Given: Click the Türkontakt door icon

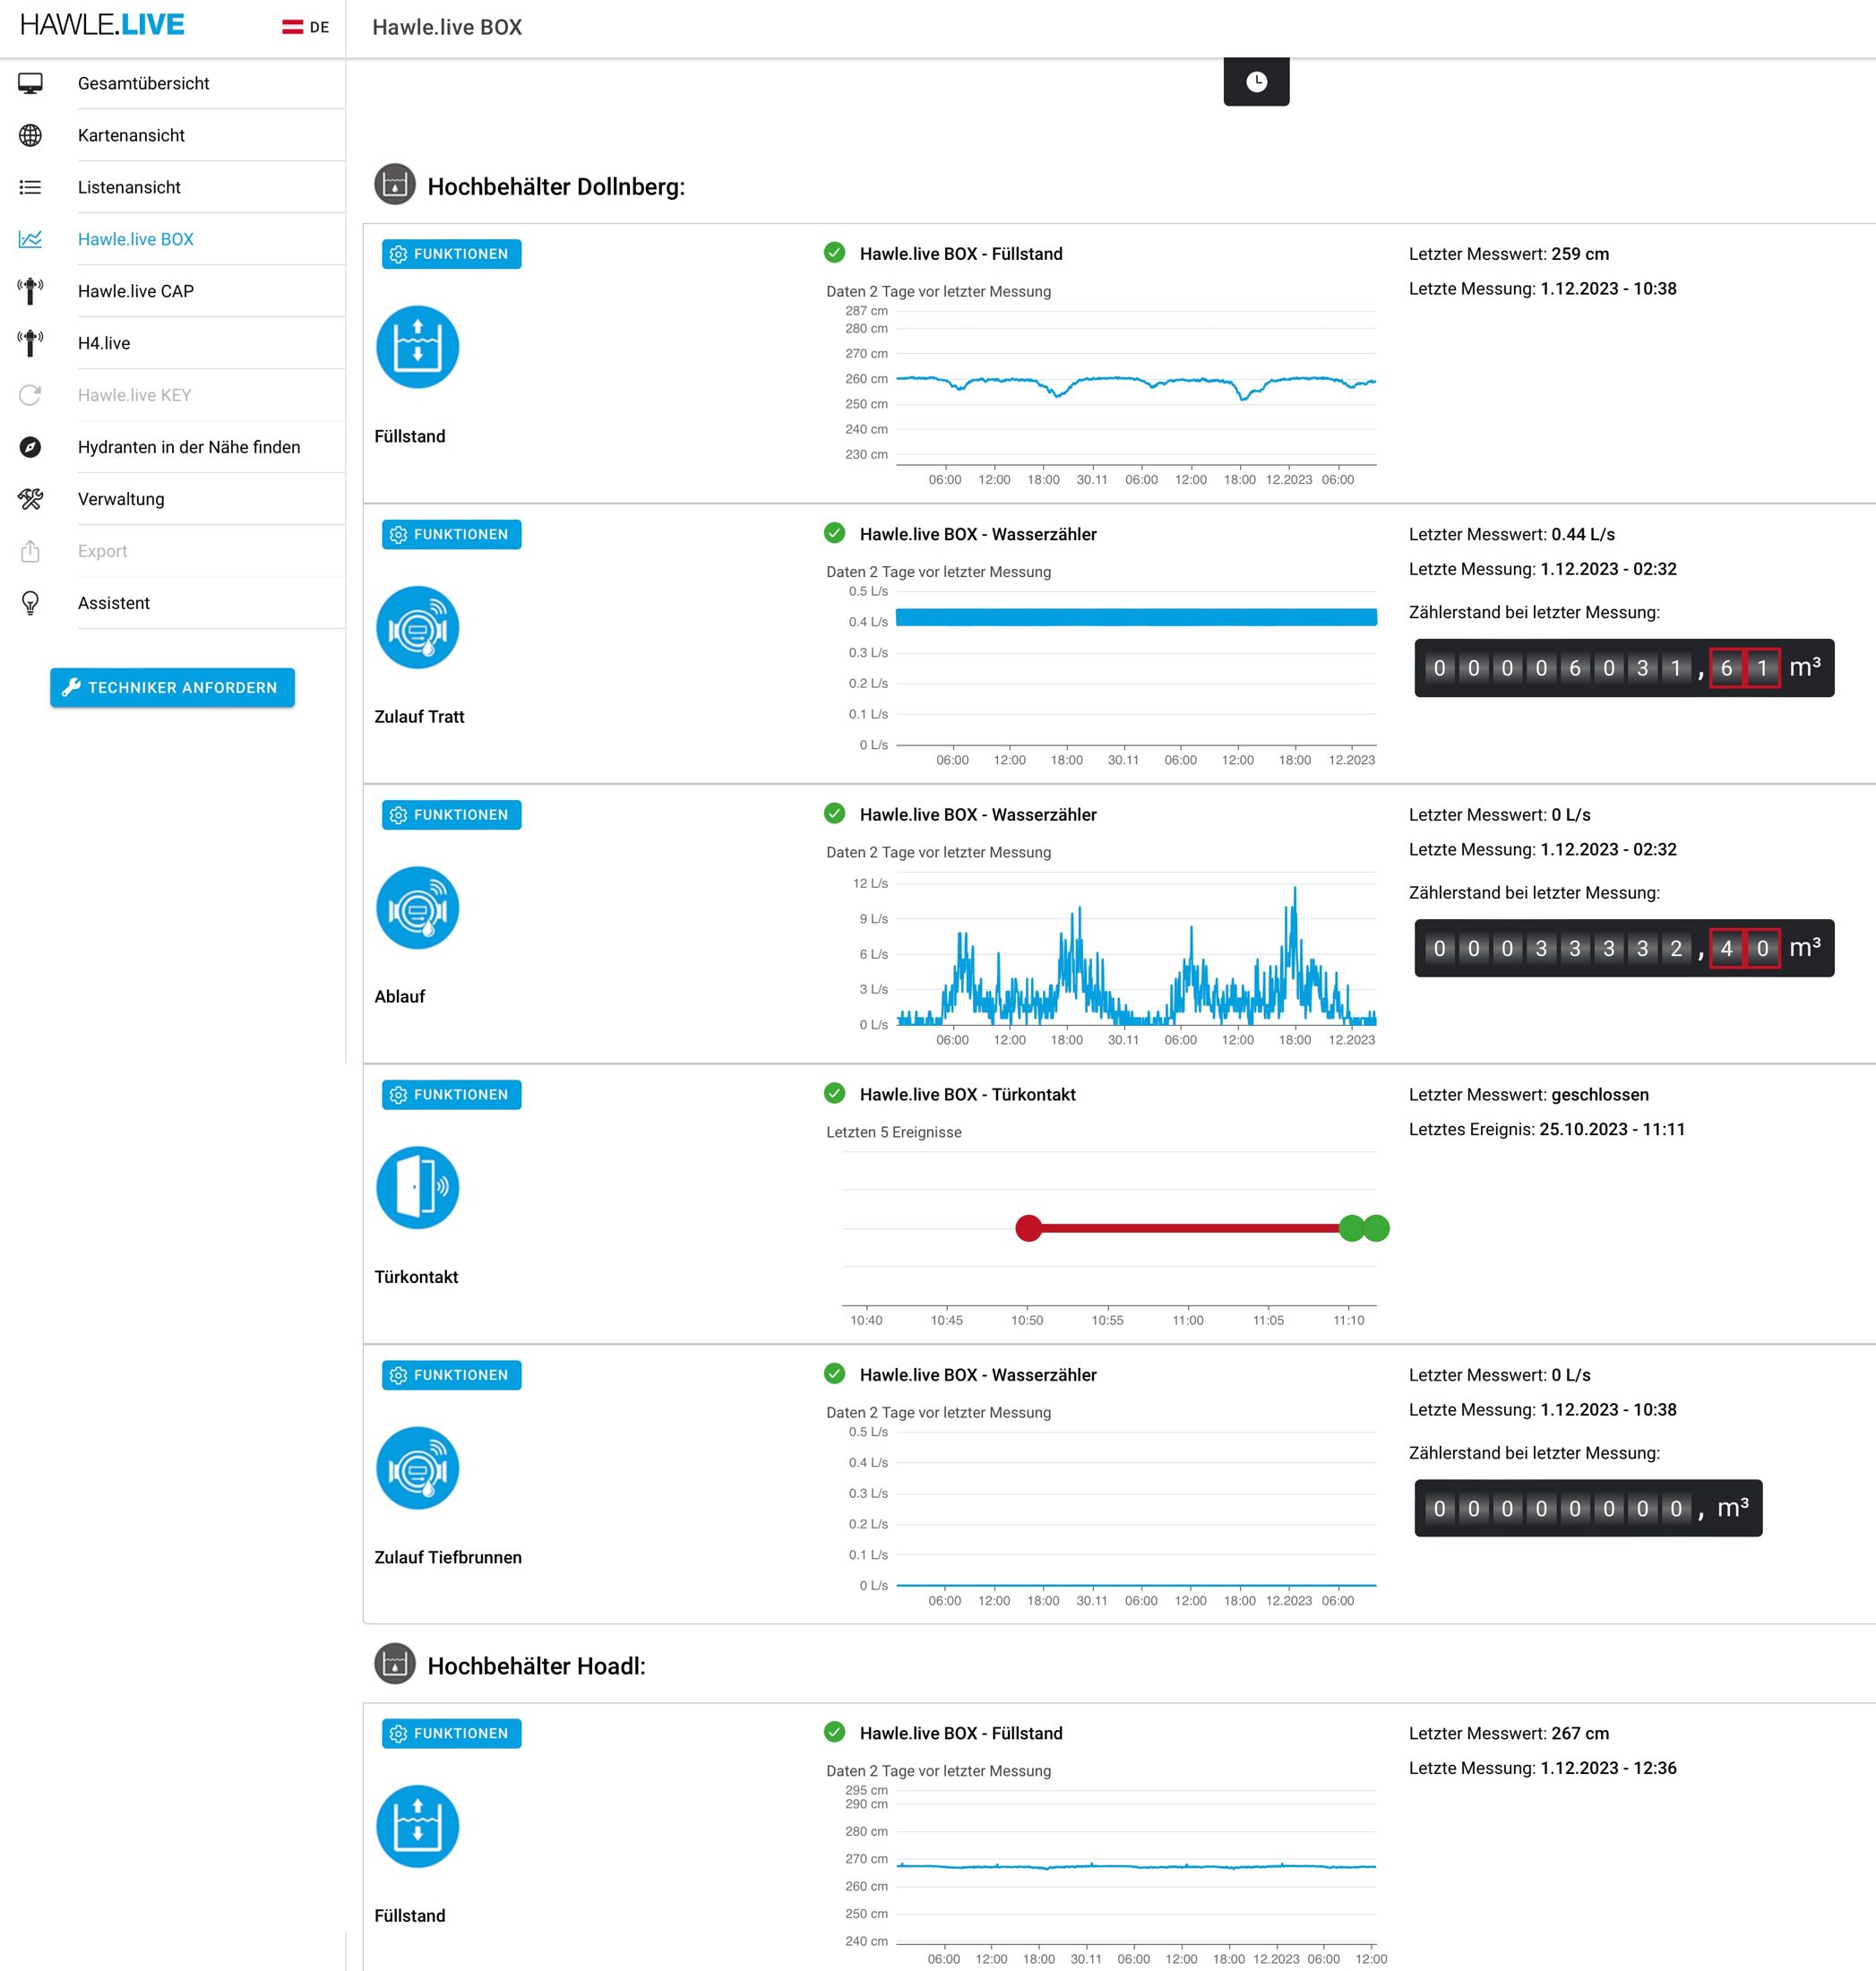Looking at the screenshot, I should [x=417, y=1187].
